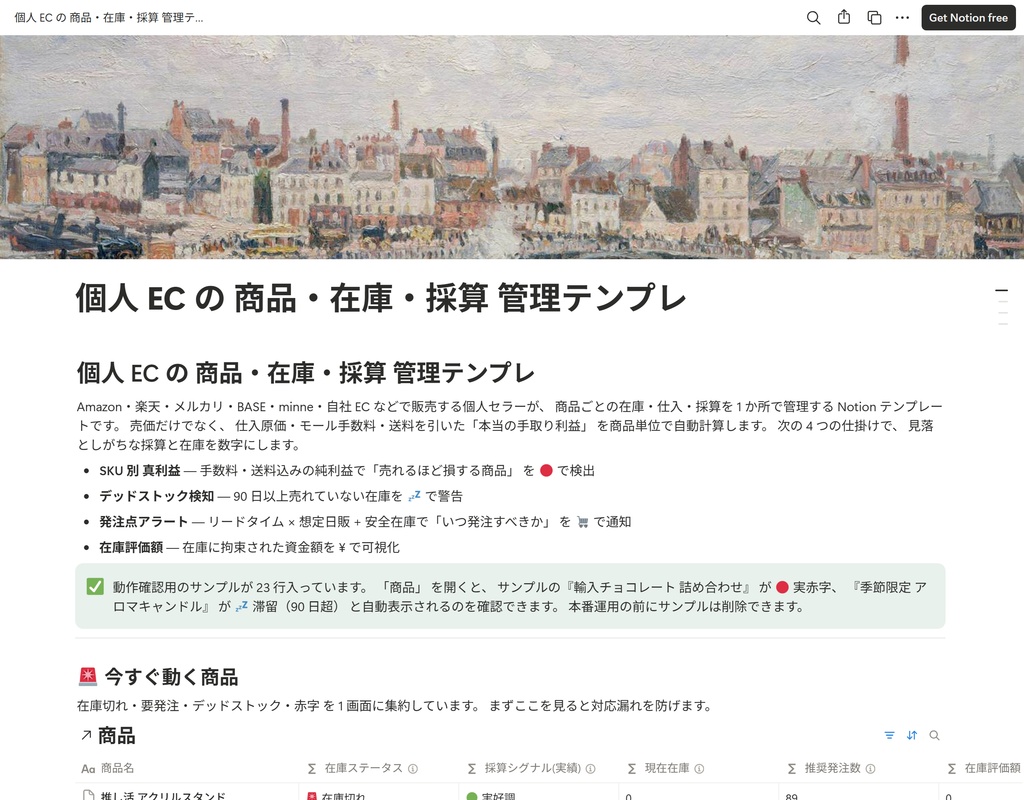Click the sort icon of the 商品 database
The image size is (1024, 800).
[912, 735]
